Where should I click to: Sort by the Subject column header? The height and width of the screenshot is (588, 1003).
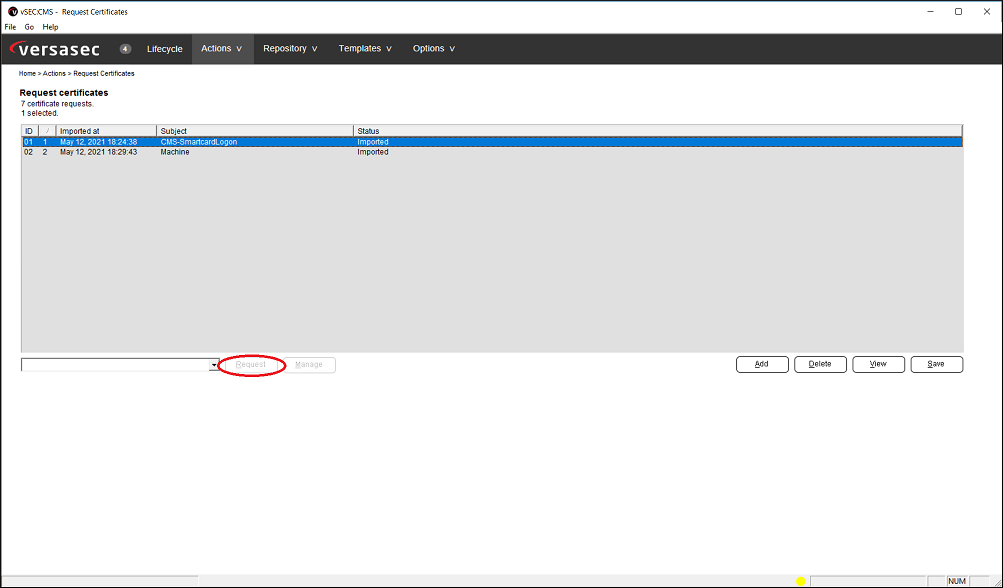(x=255, y=131)
